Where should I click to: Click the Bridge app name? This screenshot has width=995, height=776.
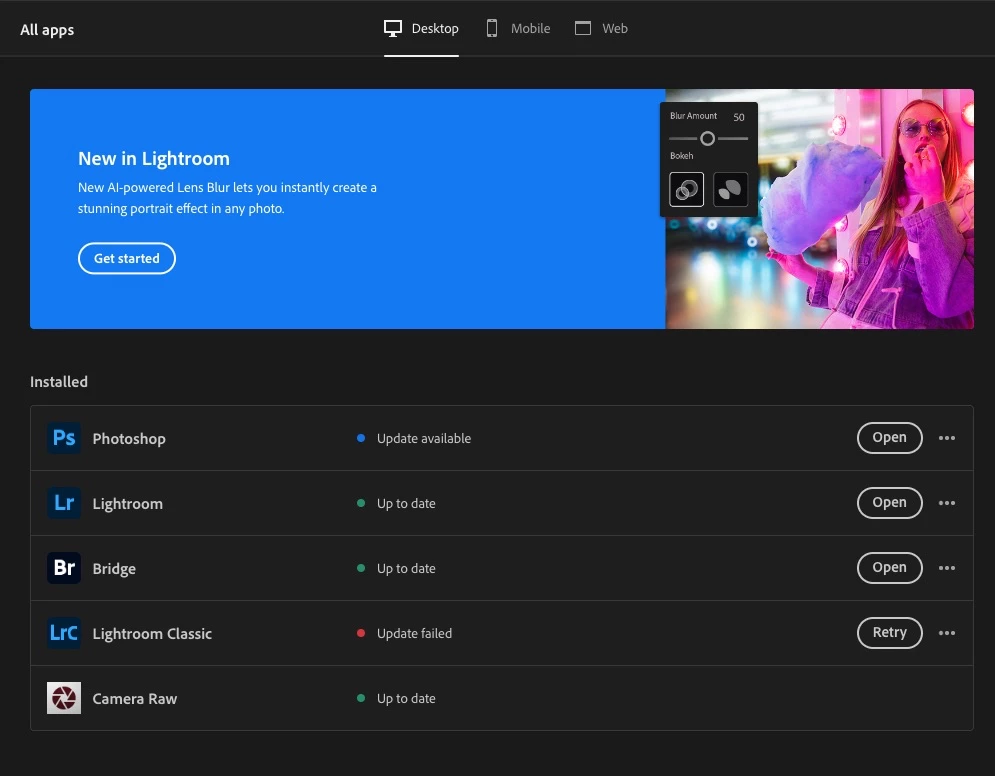click(x=114, y=569)
